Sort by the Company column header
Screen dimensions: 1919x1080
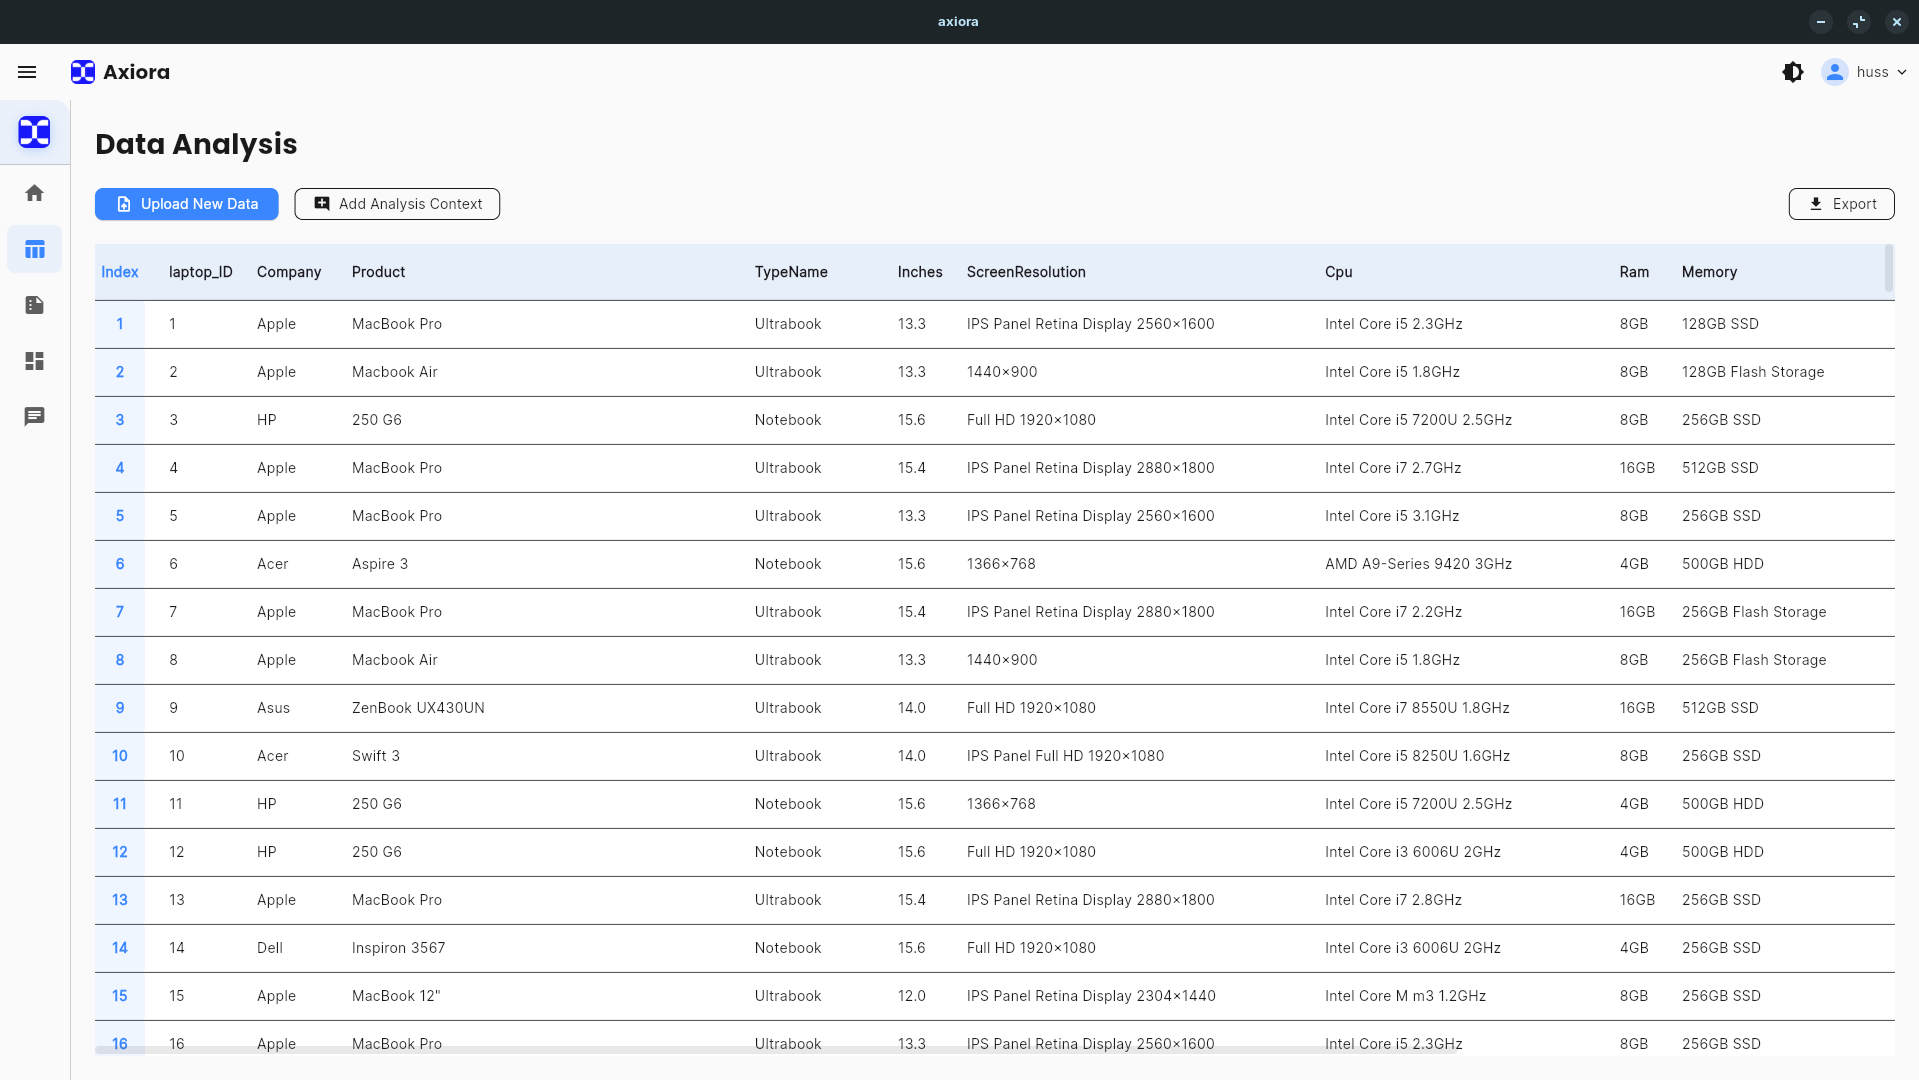pyautogui.click(x=289, y=272)
